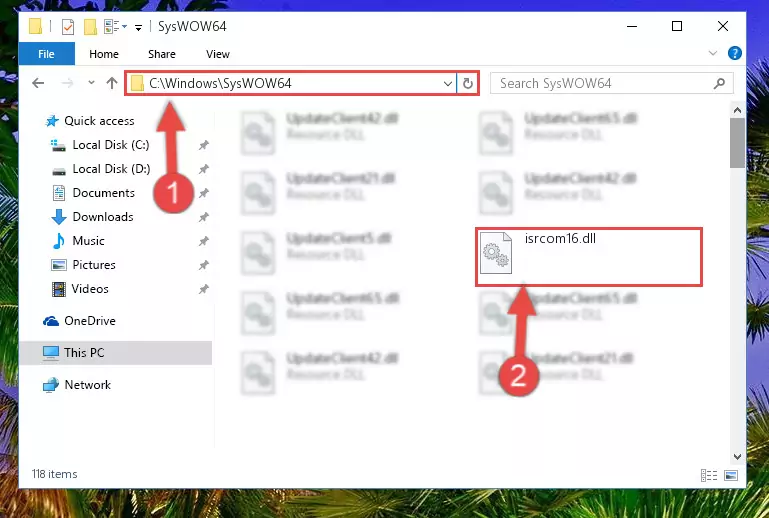Click the Documents page icon in sidebar
Viewport: 769px width, 518px height.
pyautogui.click(x=59, y=193)
